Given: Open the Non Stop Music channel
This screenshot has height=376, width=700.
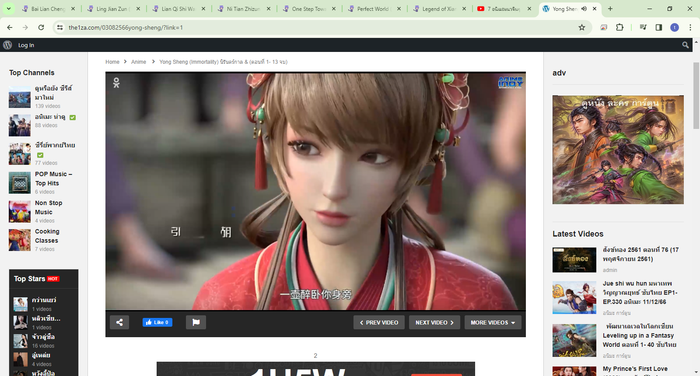Looking at the screenshot, I should (x=48, y=208).
